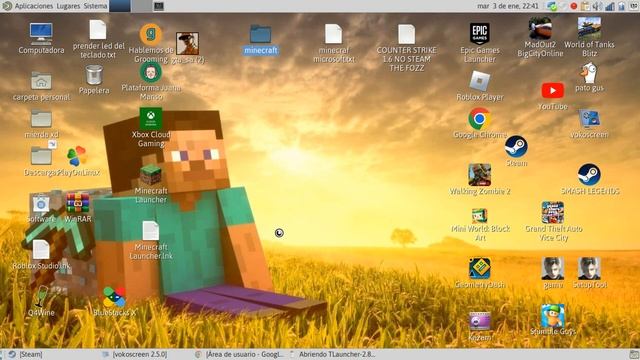The image size is (640, 360).
Task: Open Xbox Cloud Gaming shortcut
Action: point(151,118)
